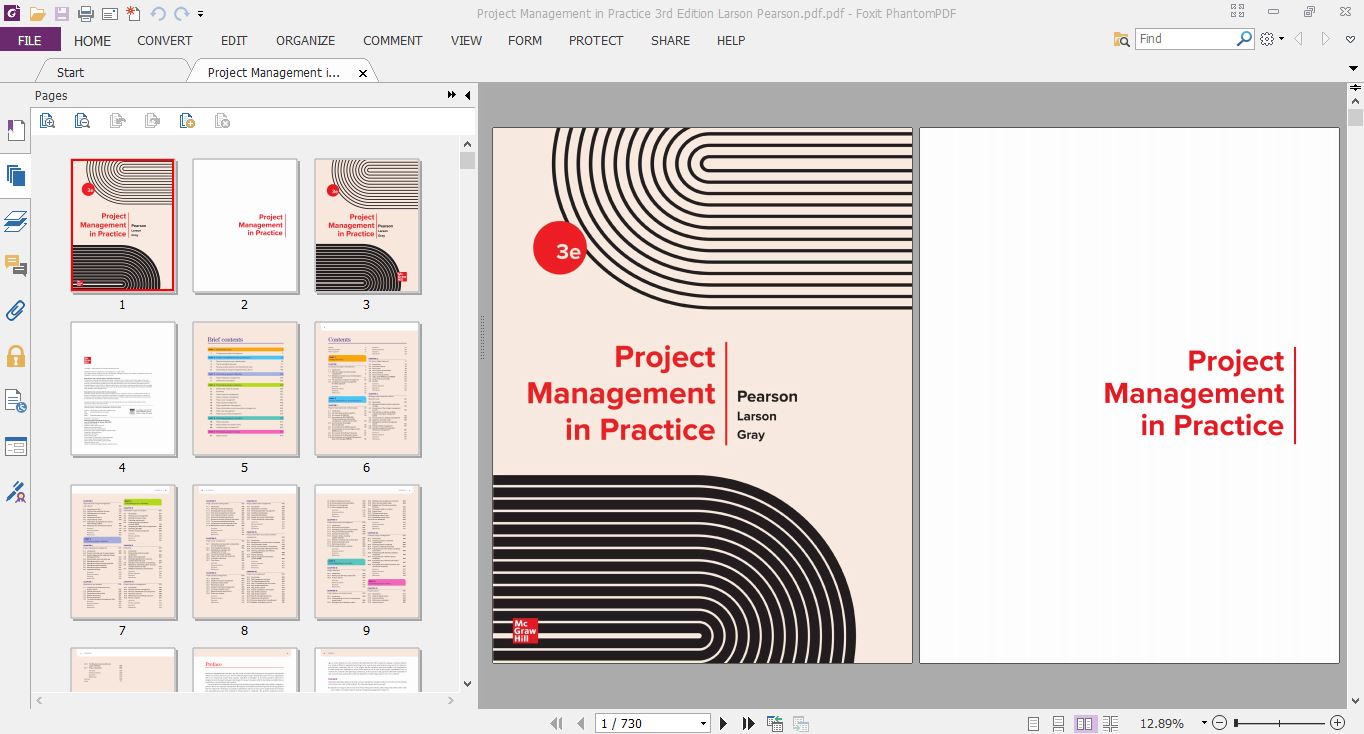The height and width of the screenshot is (734, 1364).
Task: Go to next page button
Action: click(724, 723)
